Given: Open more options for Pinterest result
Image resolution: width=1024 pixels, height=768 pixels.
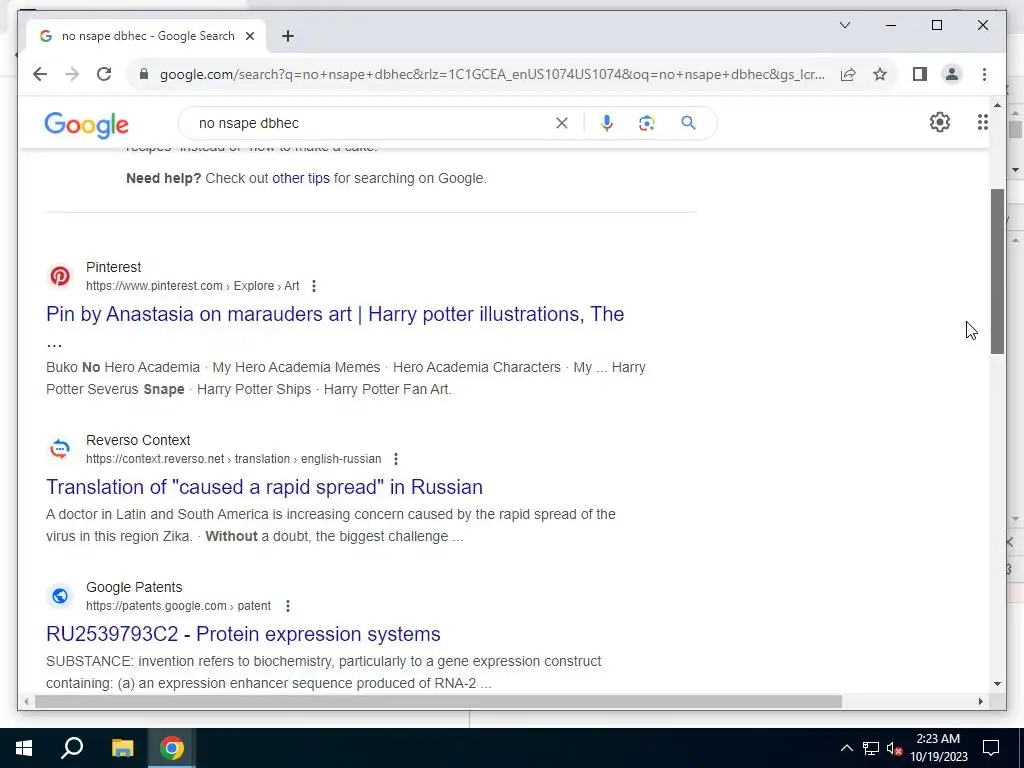Looking at the screenshot, I should point(314,286).
